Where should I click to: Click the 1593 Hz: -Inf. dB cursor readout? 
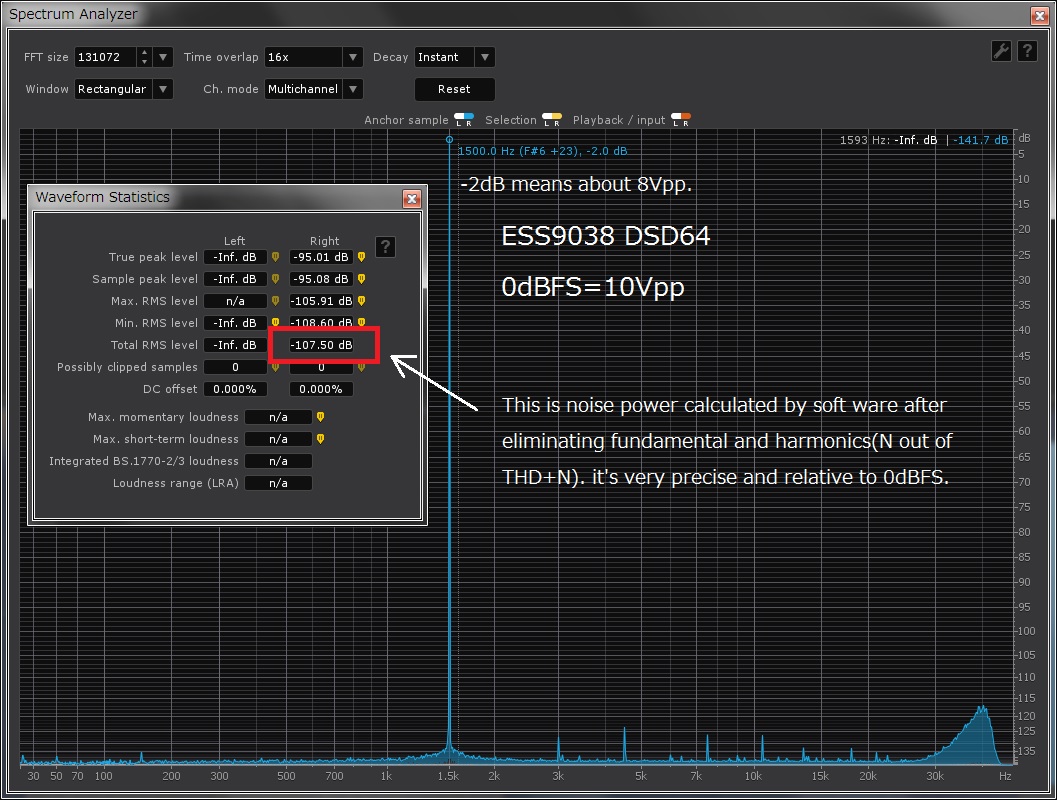tap(888, 140)
